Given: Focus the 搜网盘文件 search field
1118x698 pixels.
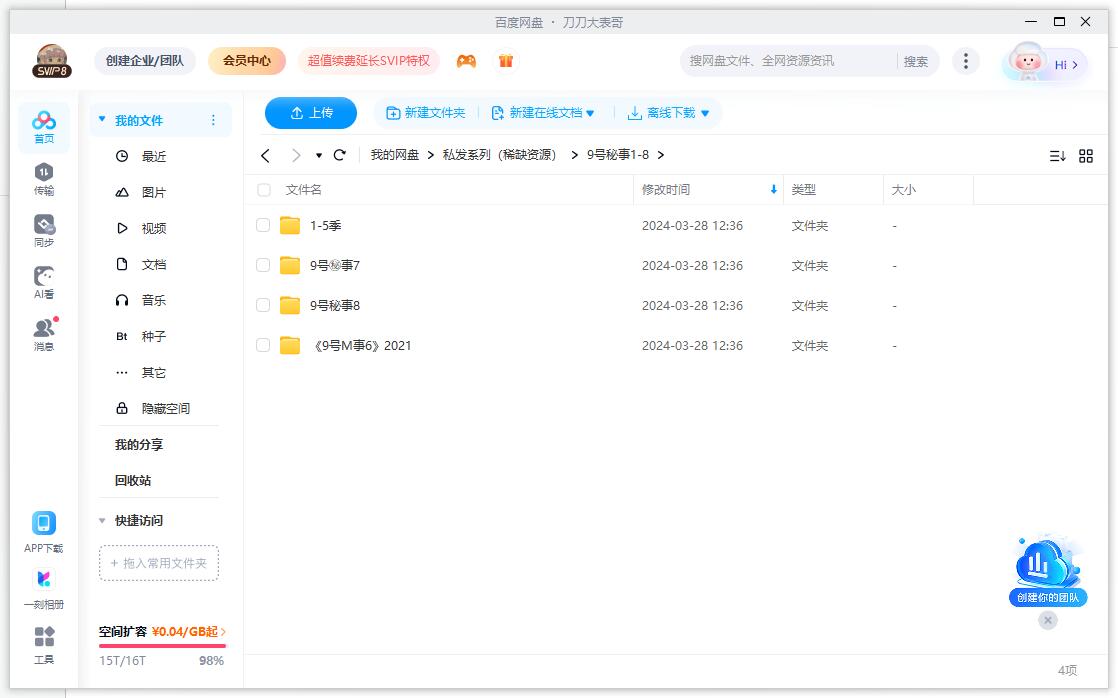Looking at the screenshot, I should (x=788, y=61).
